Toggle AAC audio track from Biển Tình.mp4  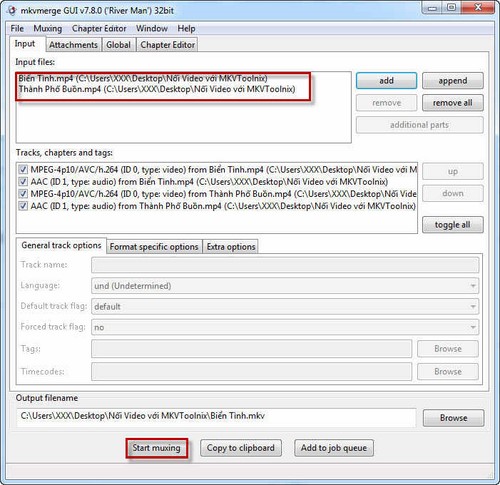(x=23, y=182)
